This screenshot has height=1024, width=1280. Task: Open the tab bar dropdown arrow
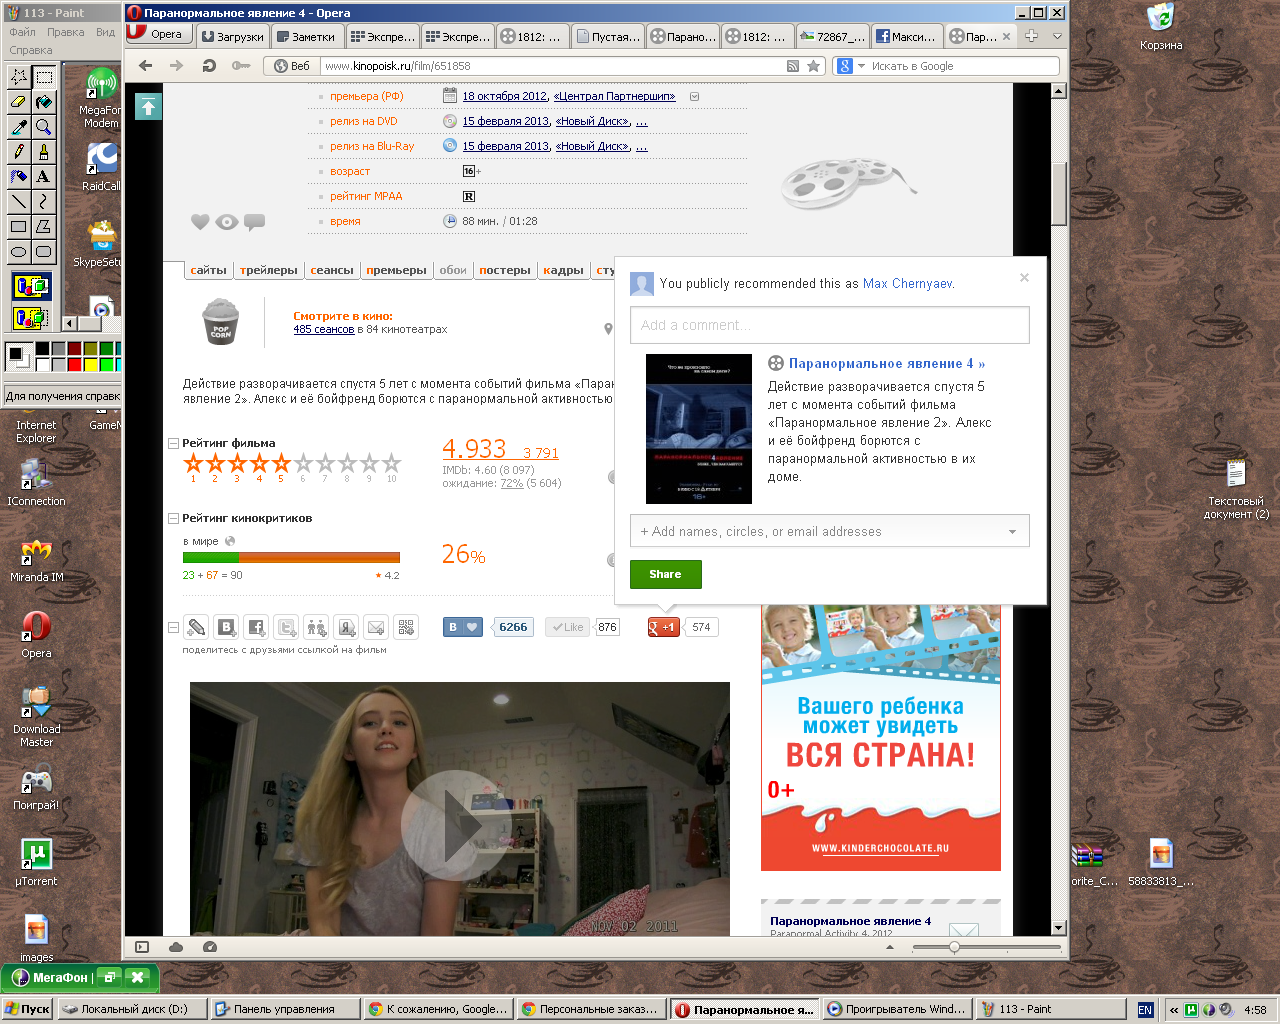pyautogui.click(x=1056, y=36)
